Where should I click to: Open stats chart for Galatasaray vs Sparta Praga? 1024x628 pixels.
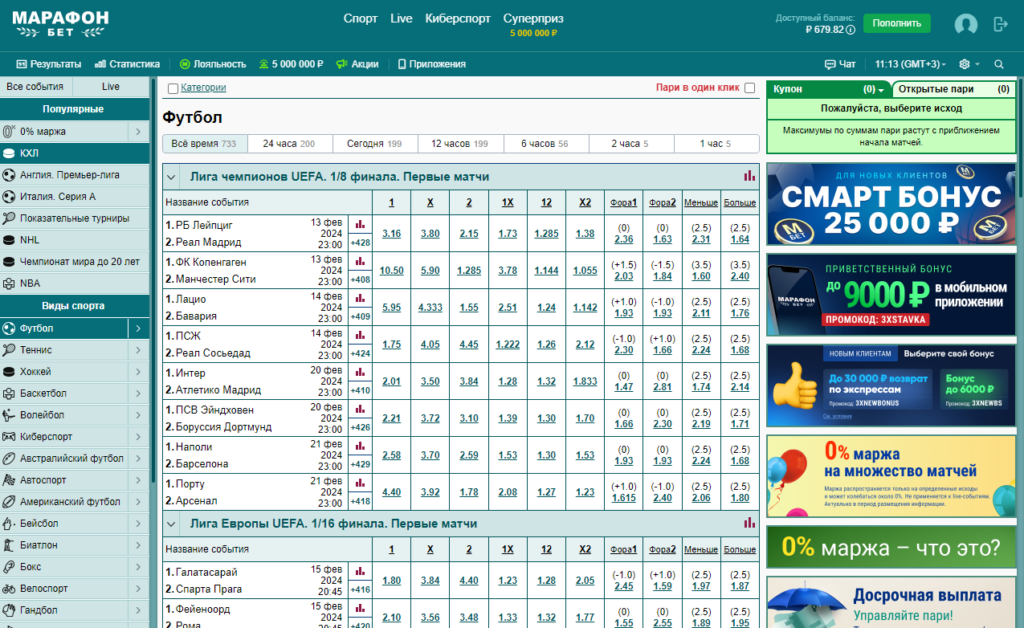(360, 571)
